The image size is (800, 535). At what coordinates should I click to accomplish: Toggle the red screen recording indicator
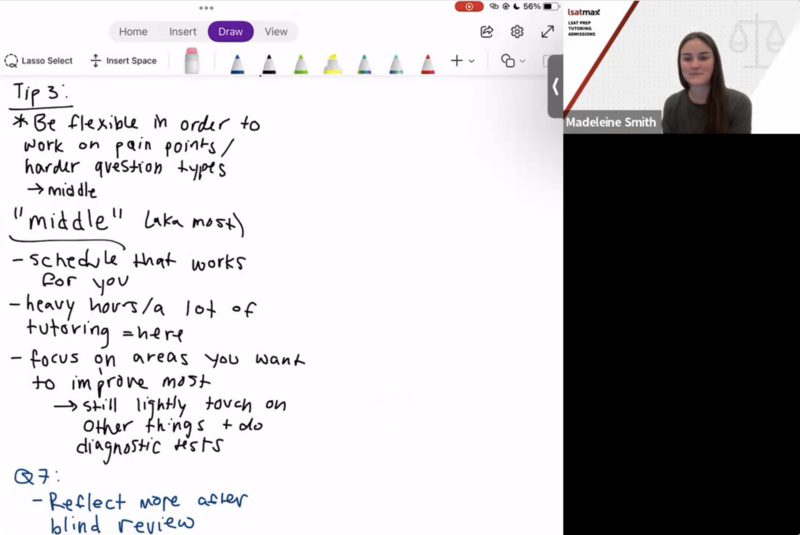[469, 6]
